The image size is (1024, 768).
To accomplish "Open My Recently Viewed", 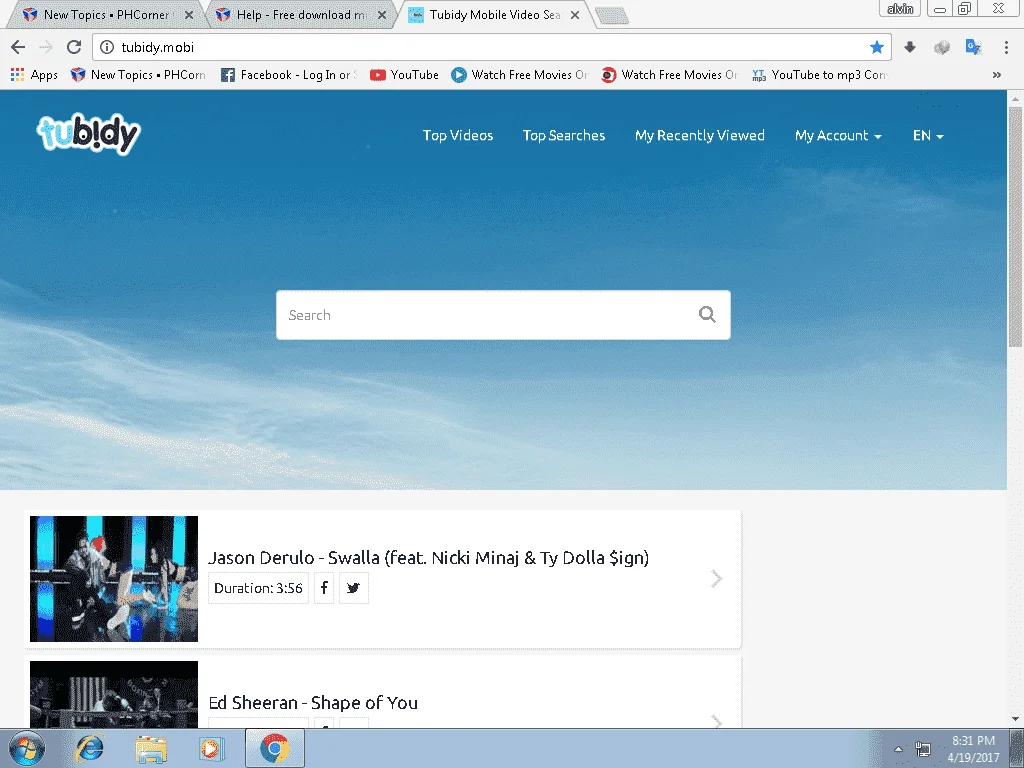I will coord(699,135).
